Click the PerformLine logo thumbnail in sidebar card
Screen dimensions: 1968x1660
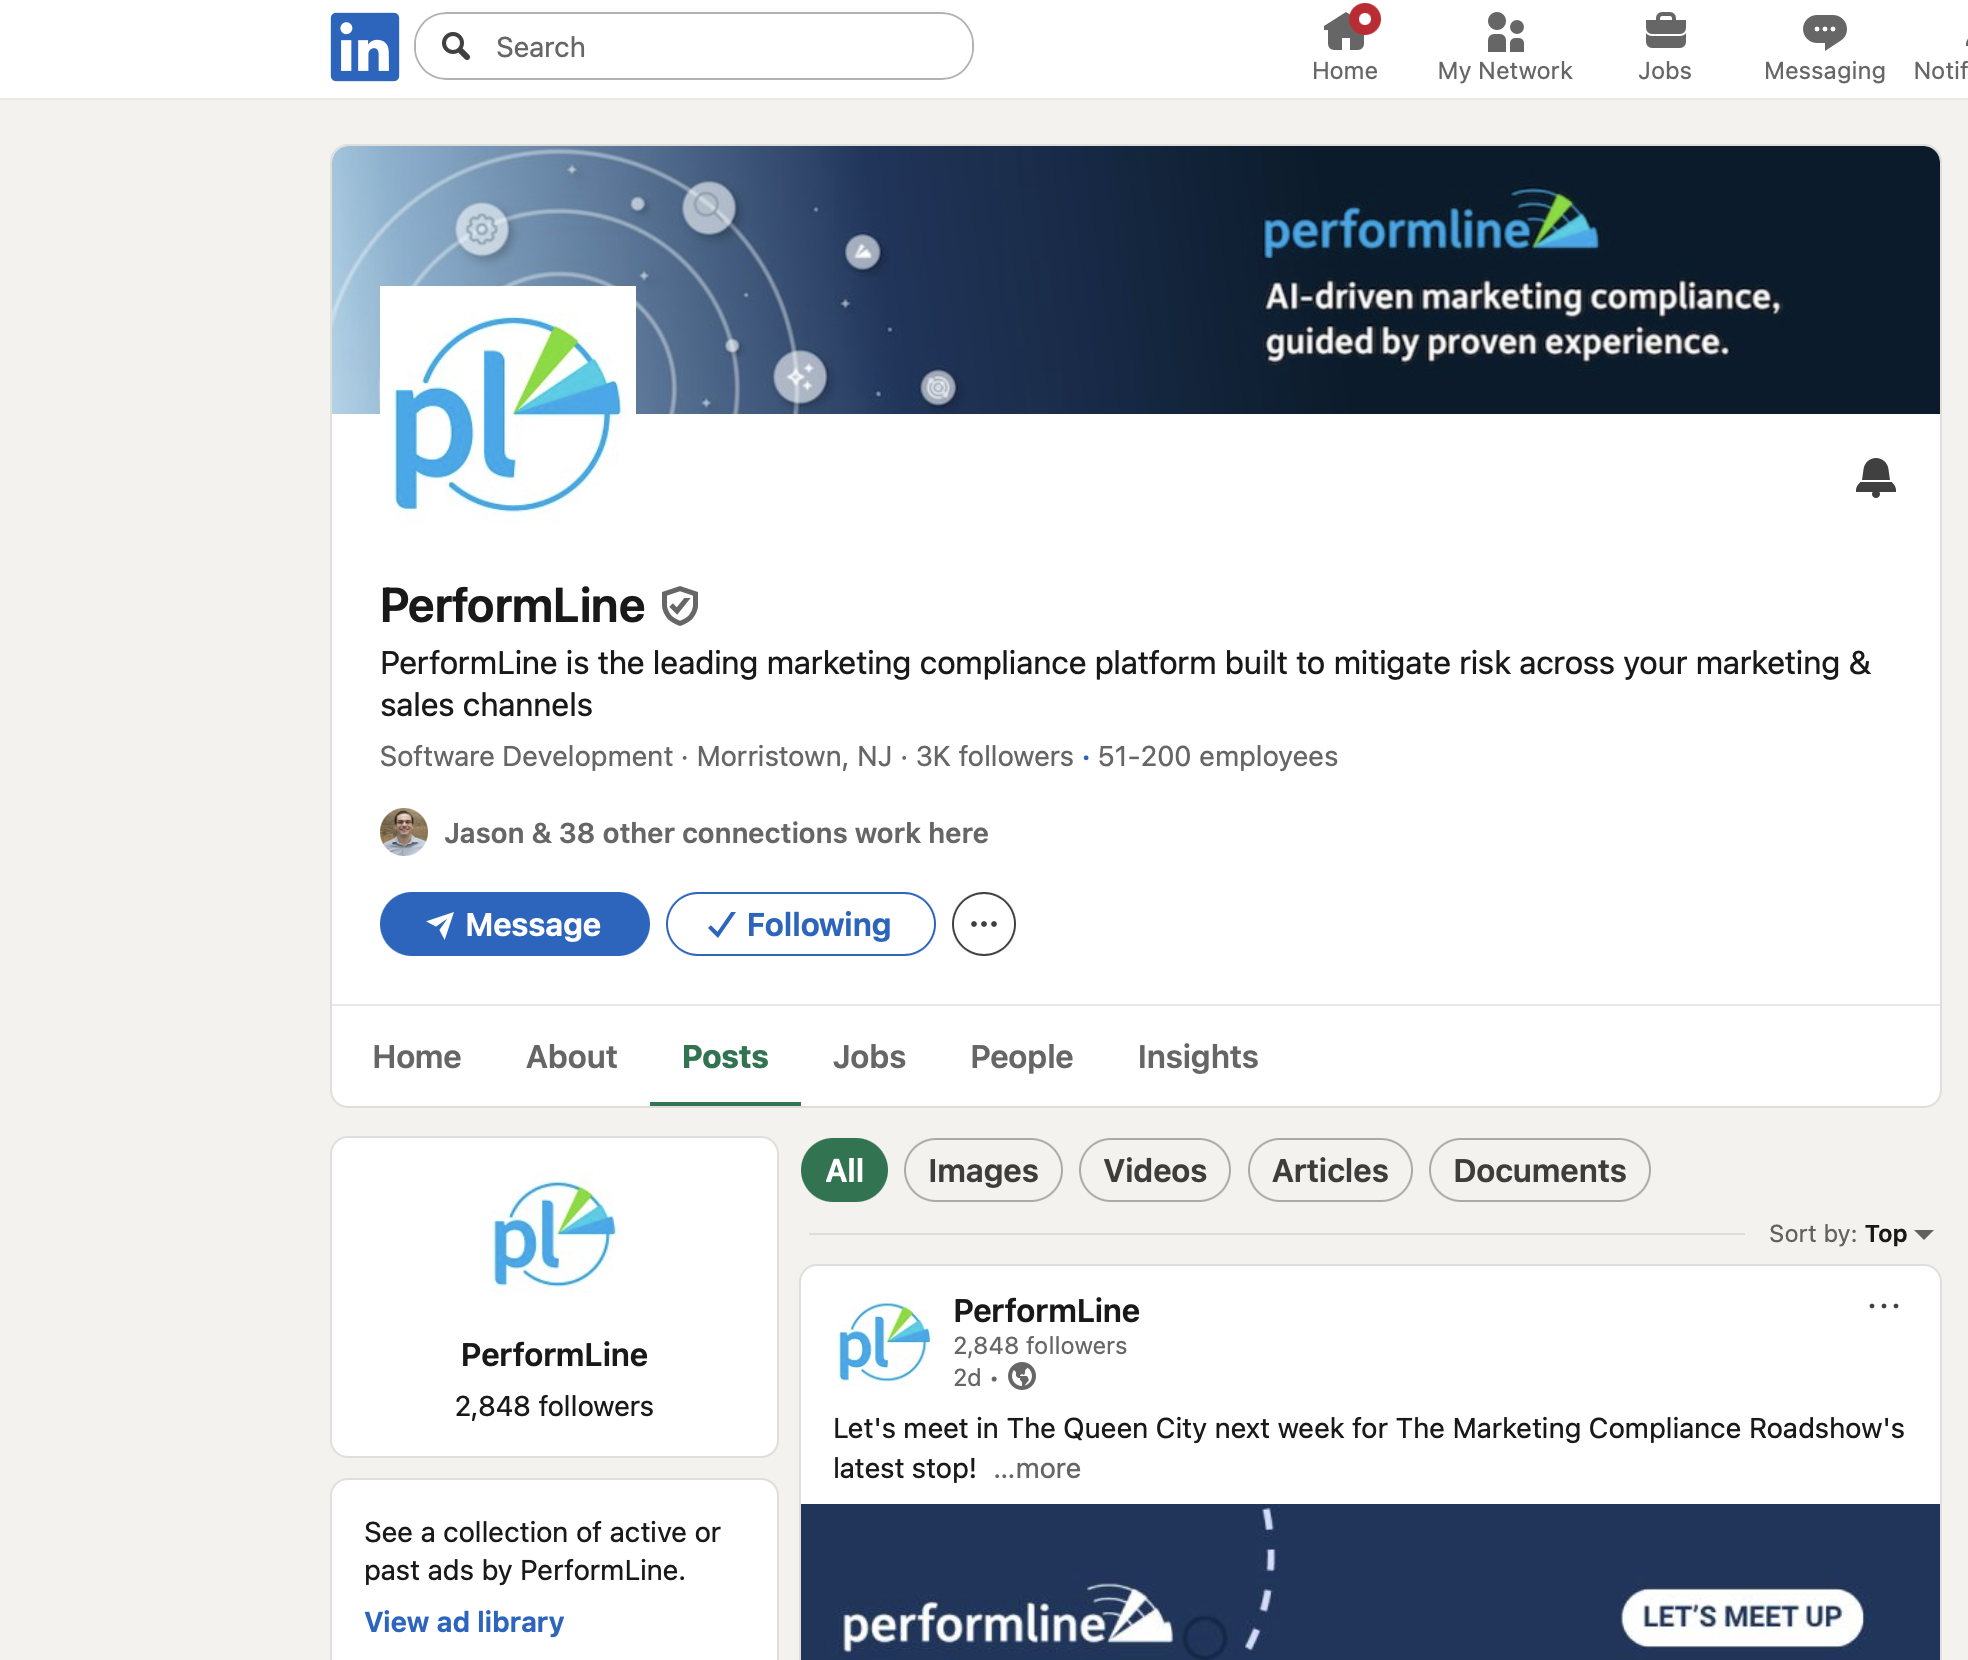tap(554, 1236)
